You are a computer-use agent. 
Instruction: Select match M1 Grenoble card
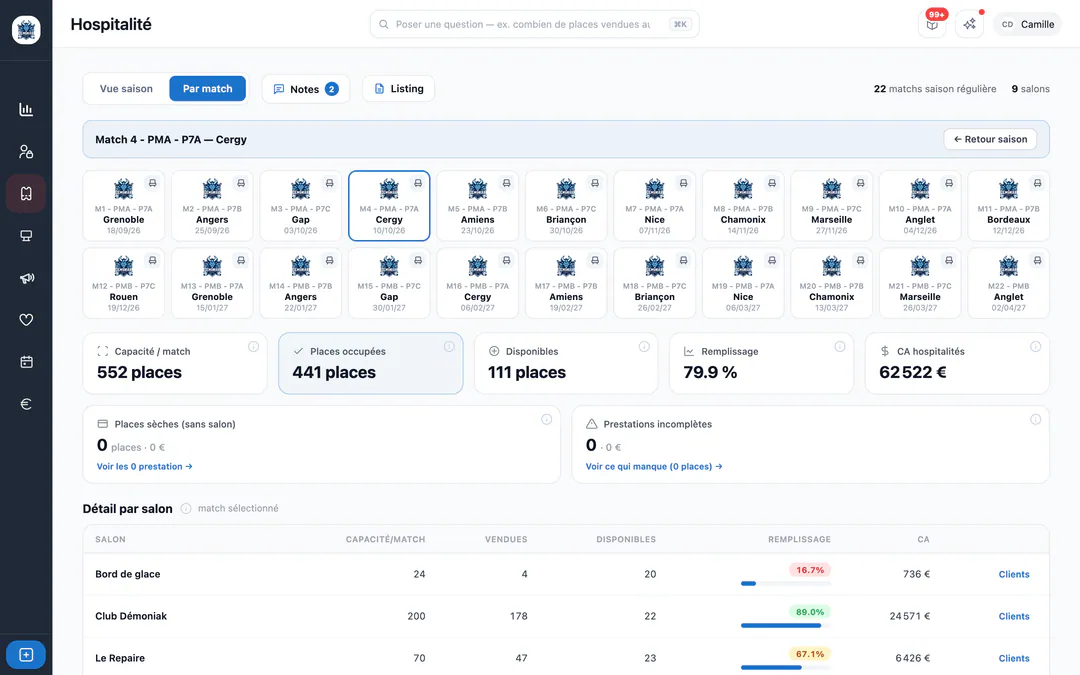click(124, 206)
